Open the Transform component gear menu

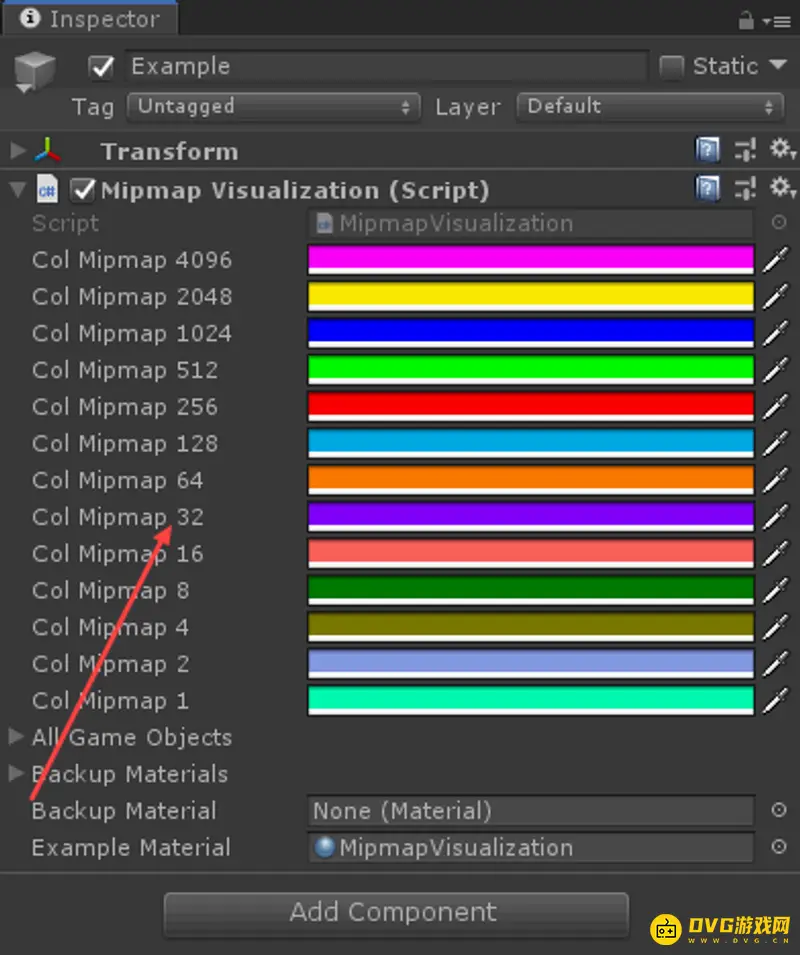[x=782, y=151]
